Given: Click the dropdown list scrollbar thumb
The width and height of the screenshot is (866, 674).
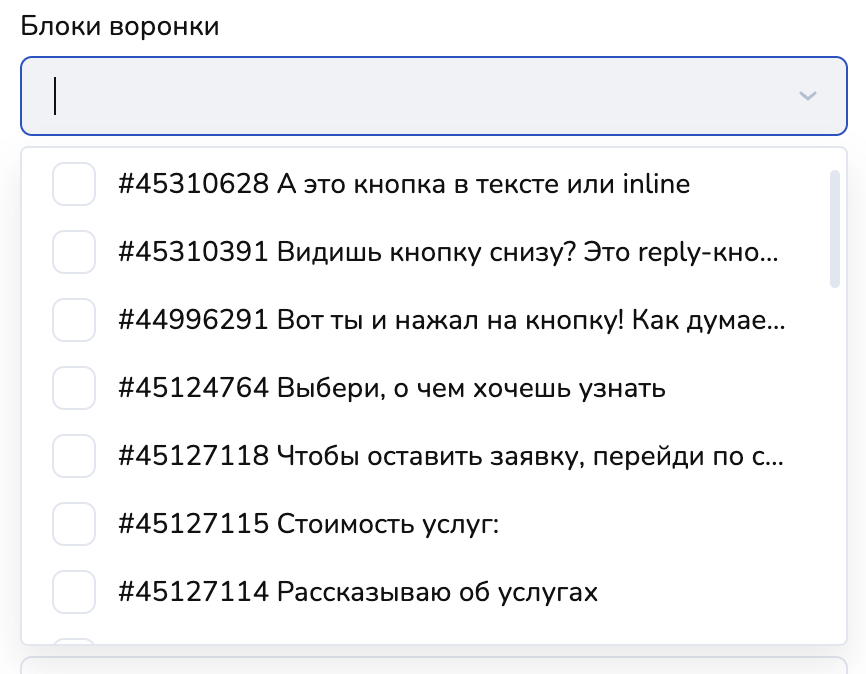Looking at the screenshot, I should click(x=835, y=229).
